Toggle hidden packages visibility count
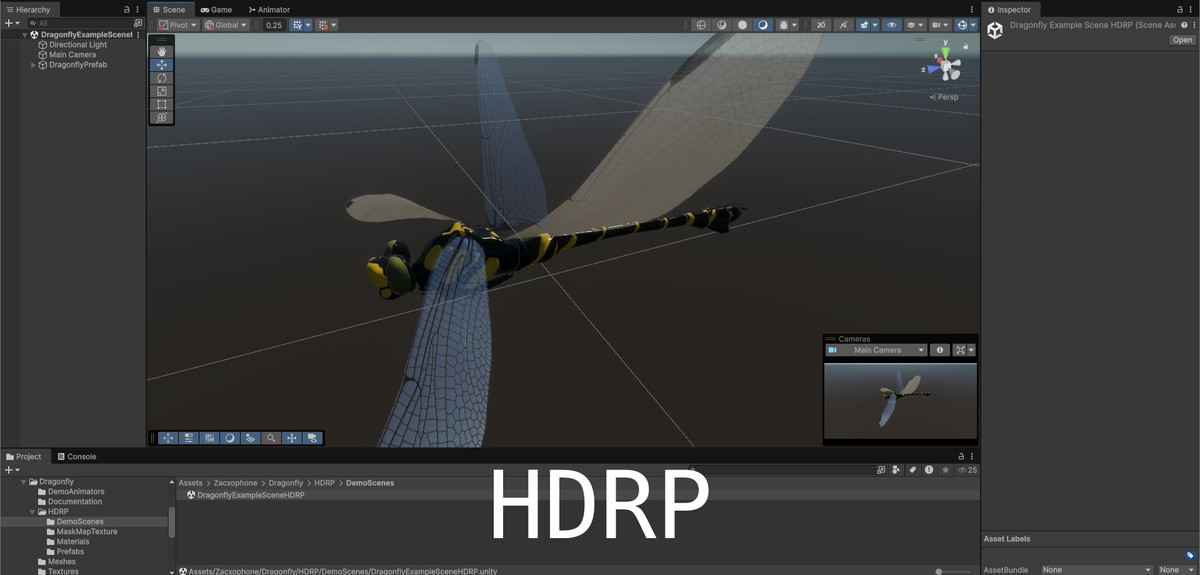Screen dimensions: 1200x575 (967, 470)
